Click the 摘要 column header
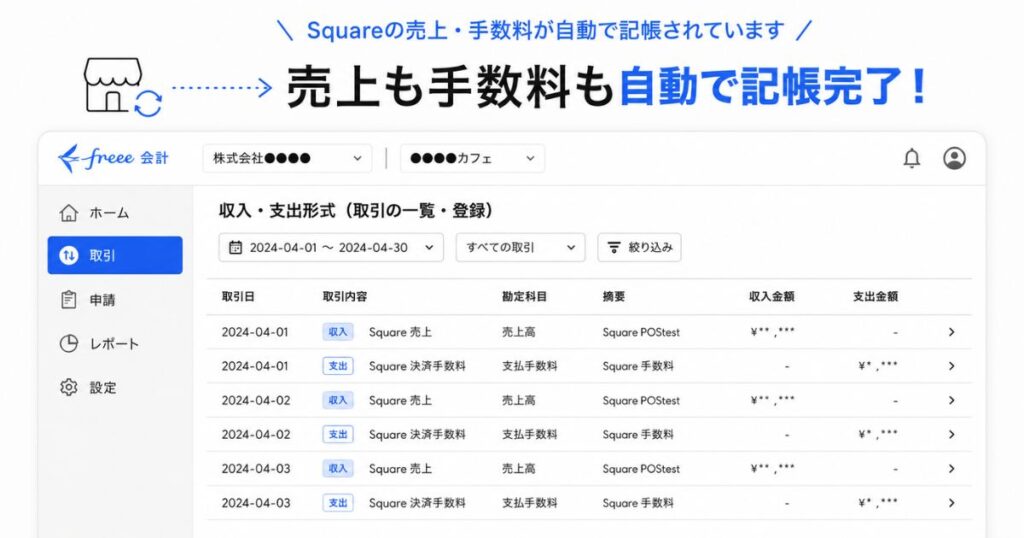 click(614, 296)
